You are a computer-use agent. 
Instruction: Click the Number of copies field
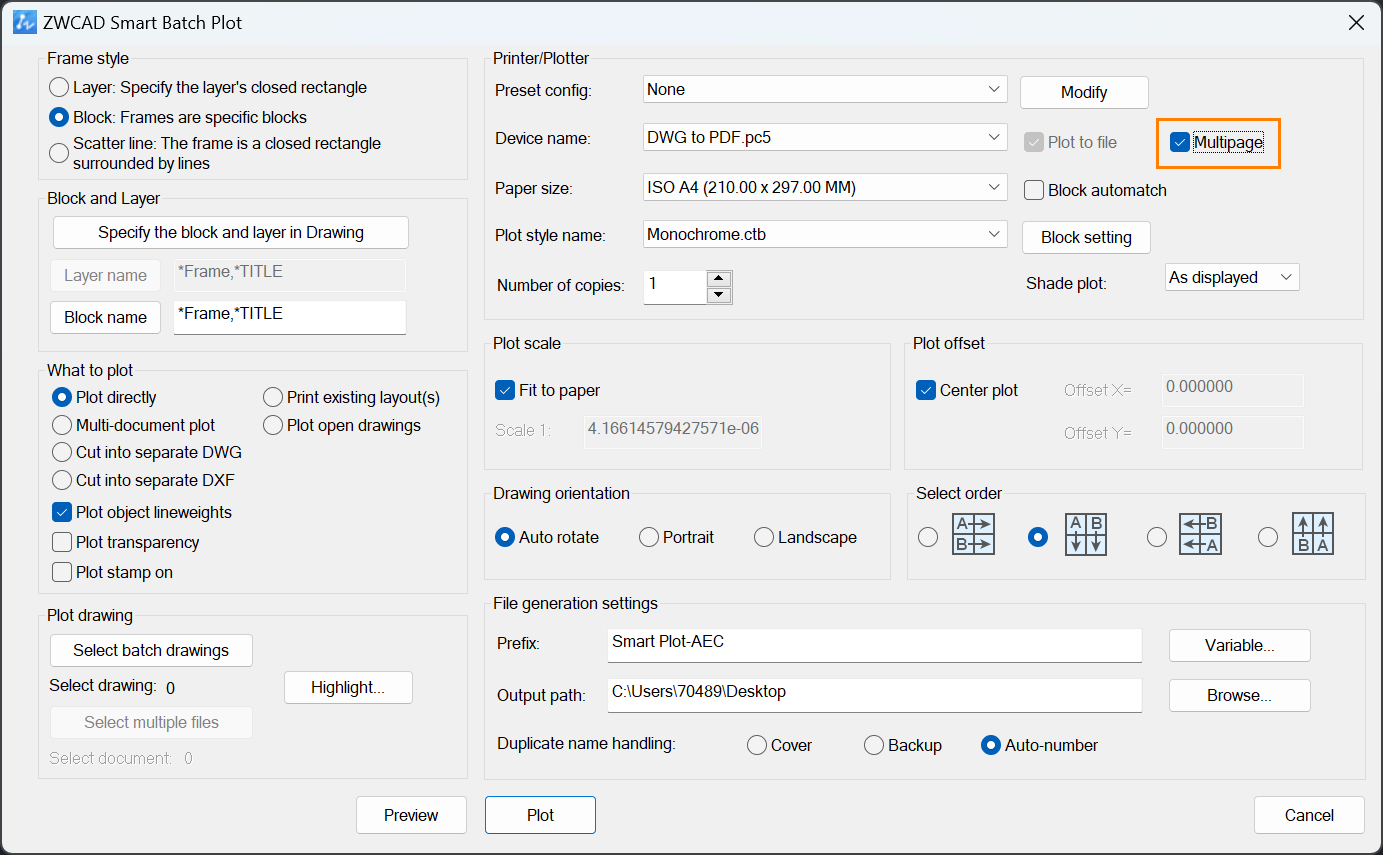click(675, 287)
